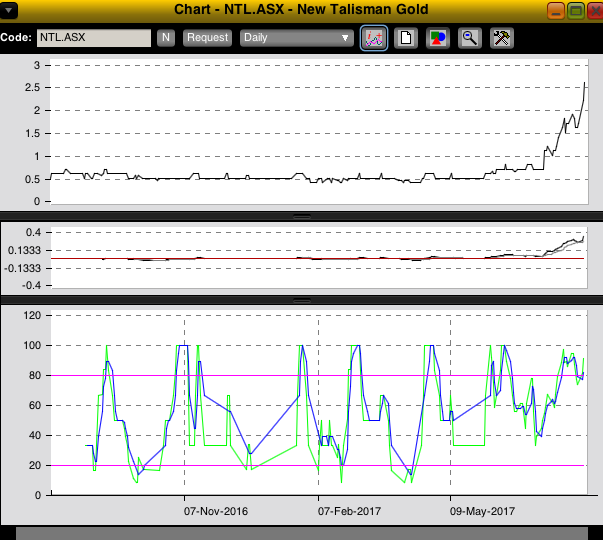Minimize the chart window with orange button
603x540 pixels.
tap(555, 10)
